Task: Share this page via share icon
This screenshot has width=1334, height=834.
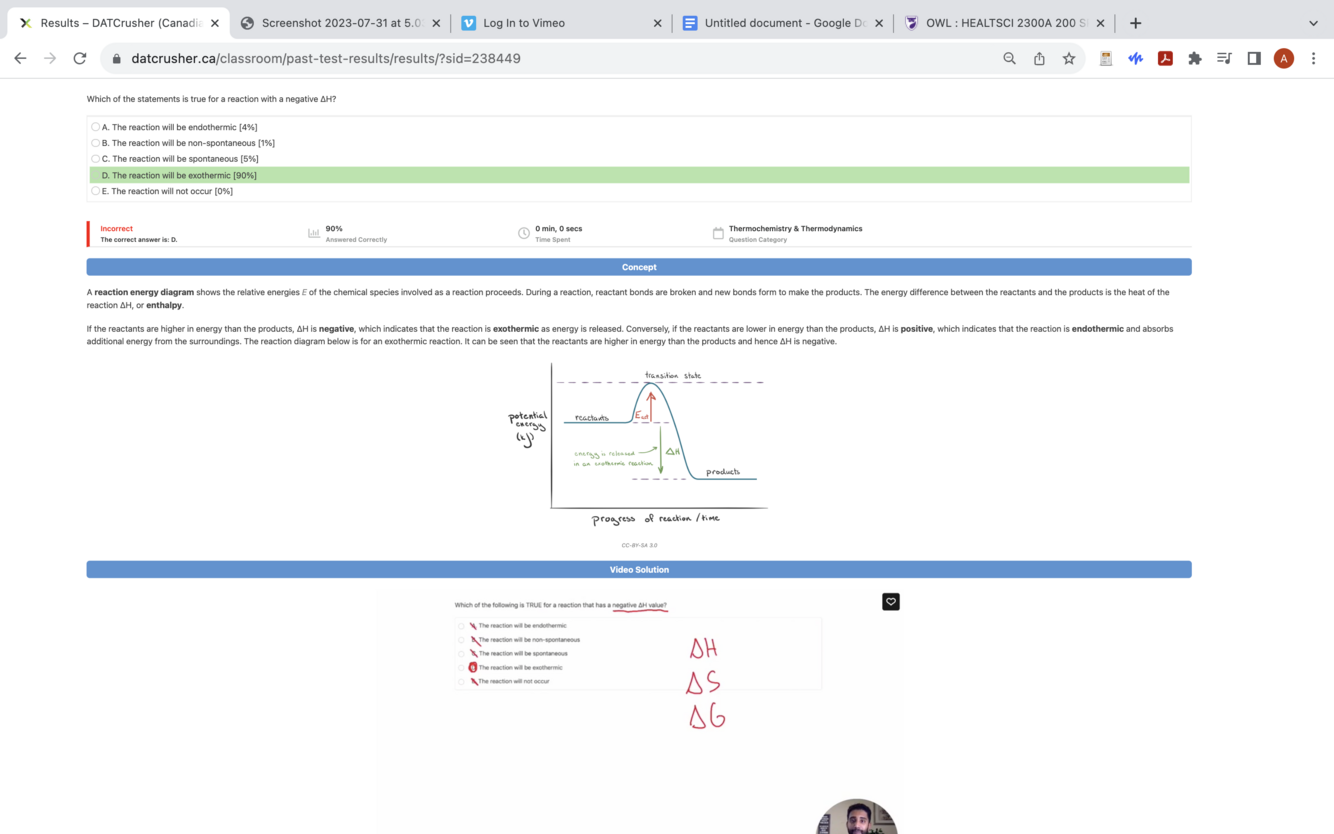Action: pos(1039,58)
